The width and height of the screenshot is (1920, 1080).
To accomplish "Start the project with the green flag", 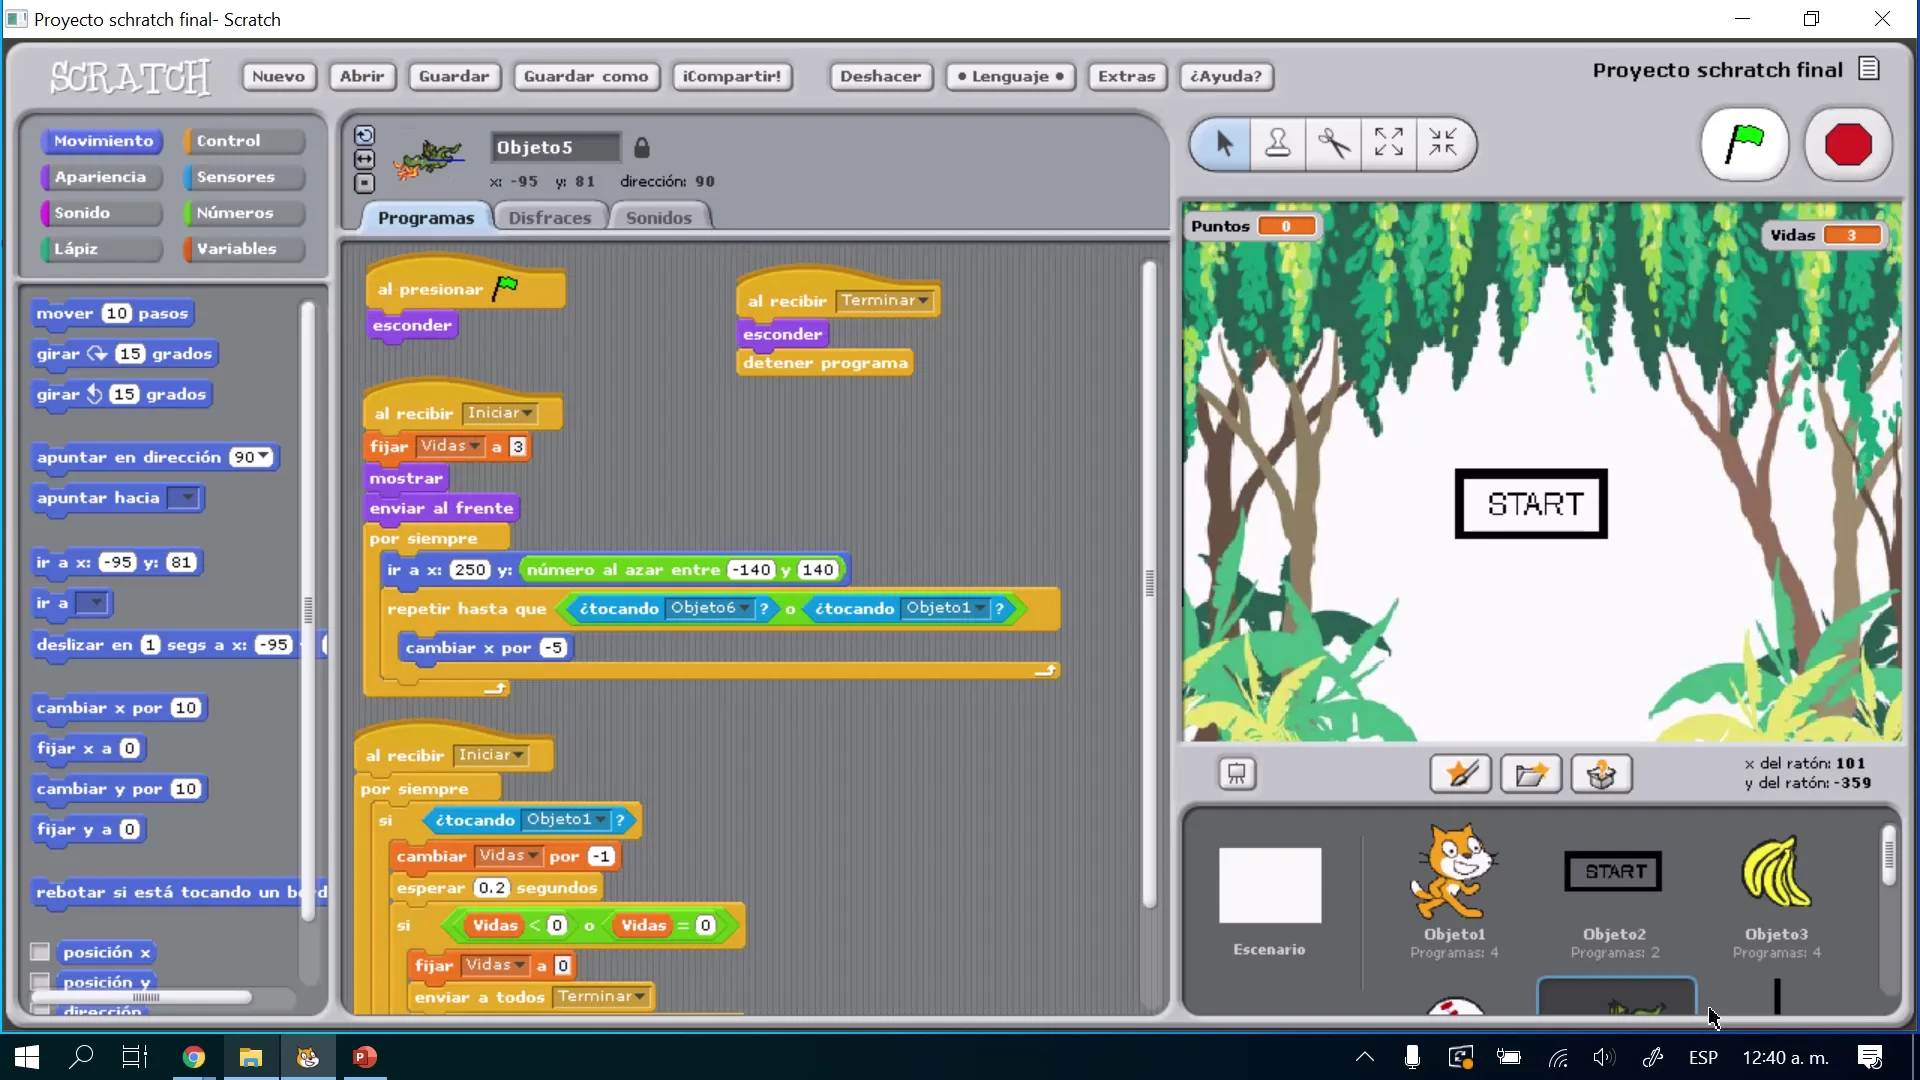I will (1745, 145).
